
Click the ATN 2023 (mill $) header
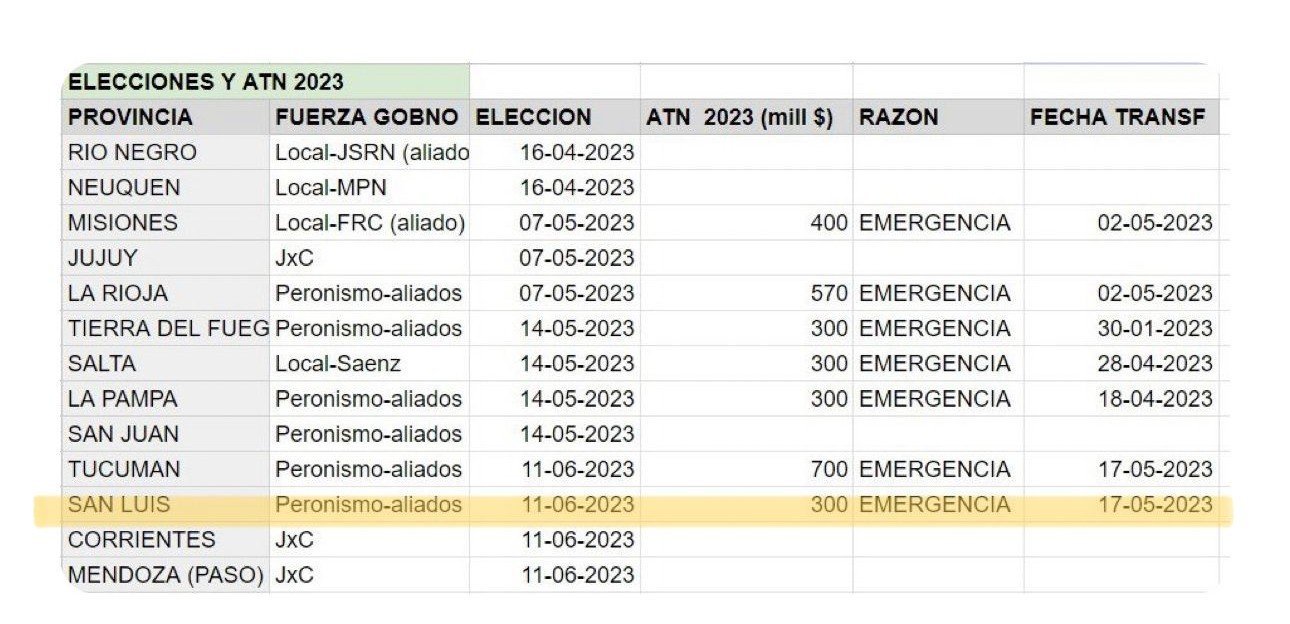tap(739, 117)
